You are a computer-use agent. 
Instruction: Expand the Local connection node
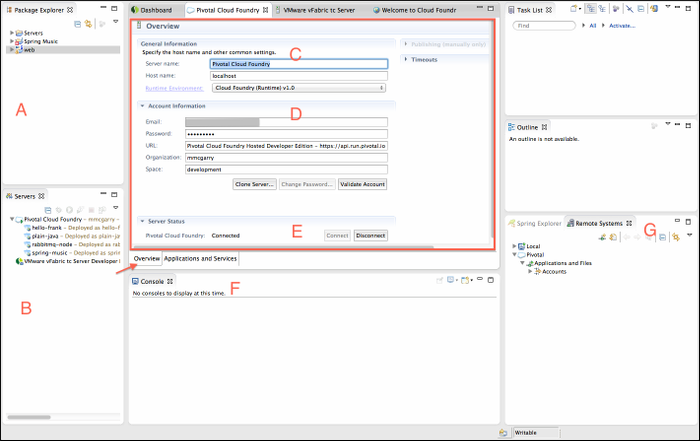coord(514,246)
